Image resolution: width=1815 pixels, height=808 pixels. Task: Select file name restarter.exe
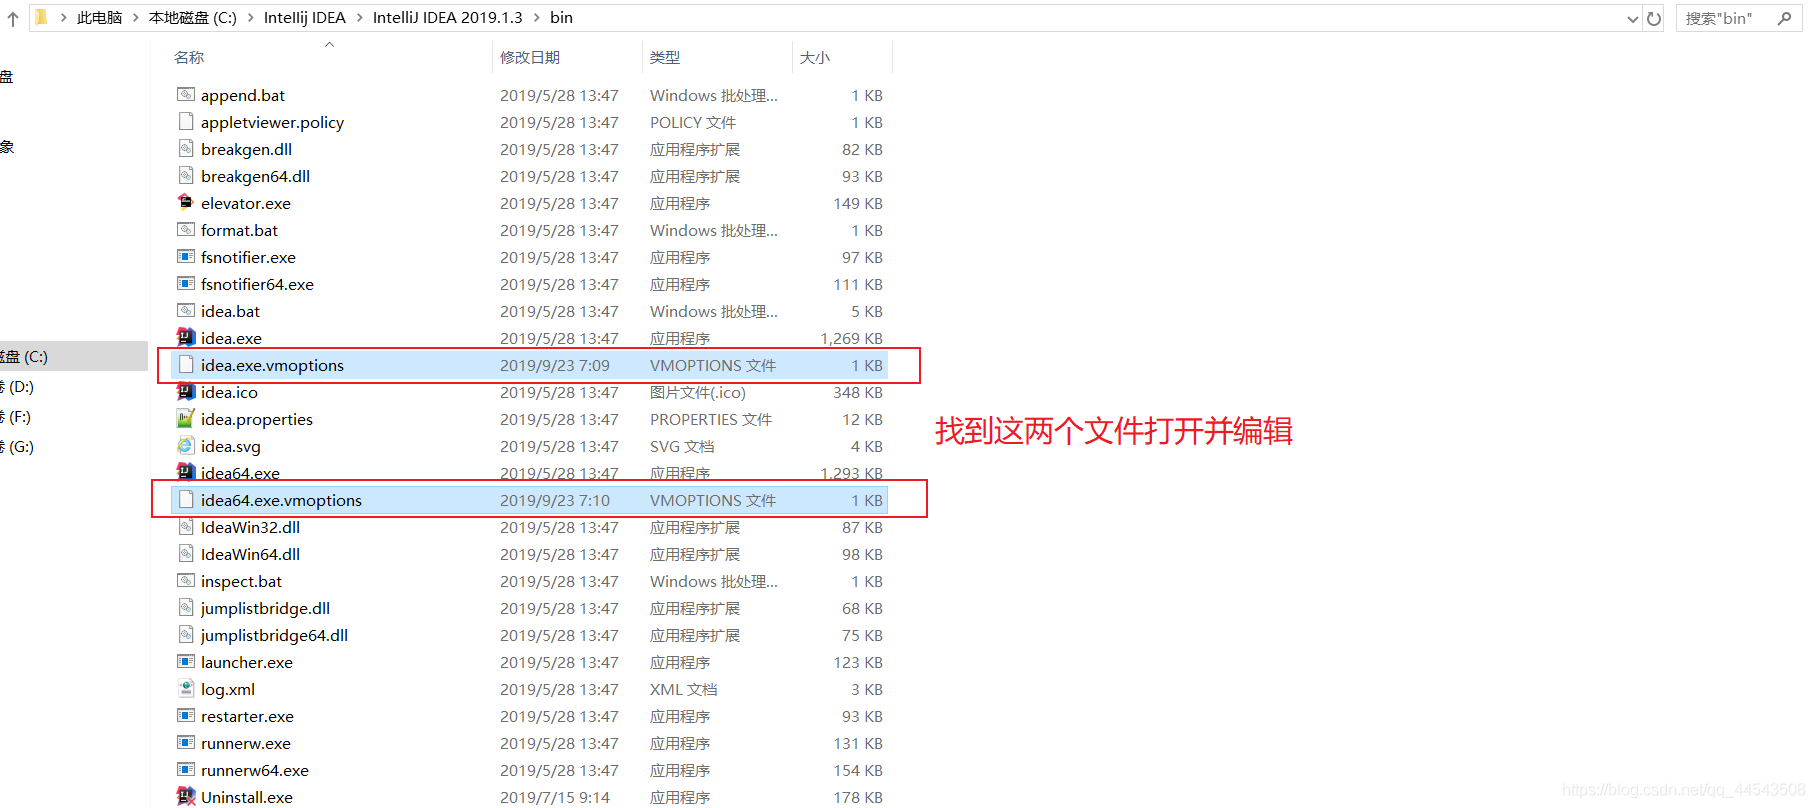247,716
